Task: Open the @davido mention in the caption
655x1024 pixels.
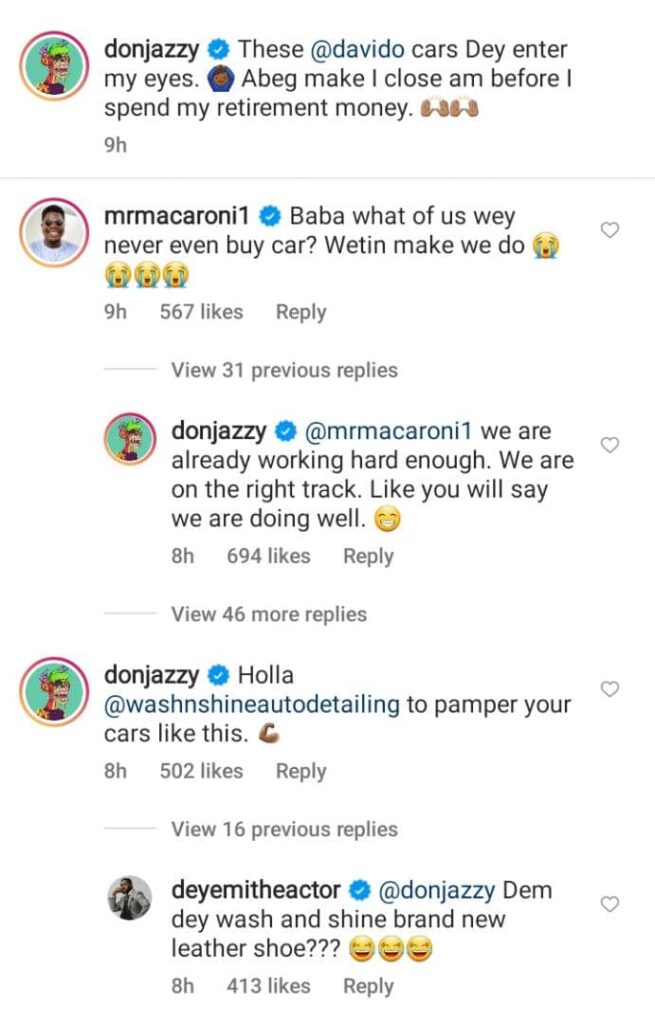Action: click(x=344, y=48)
